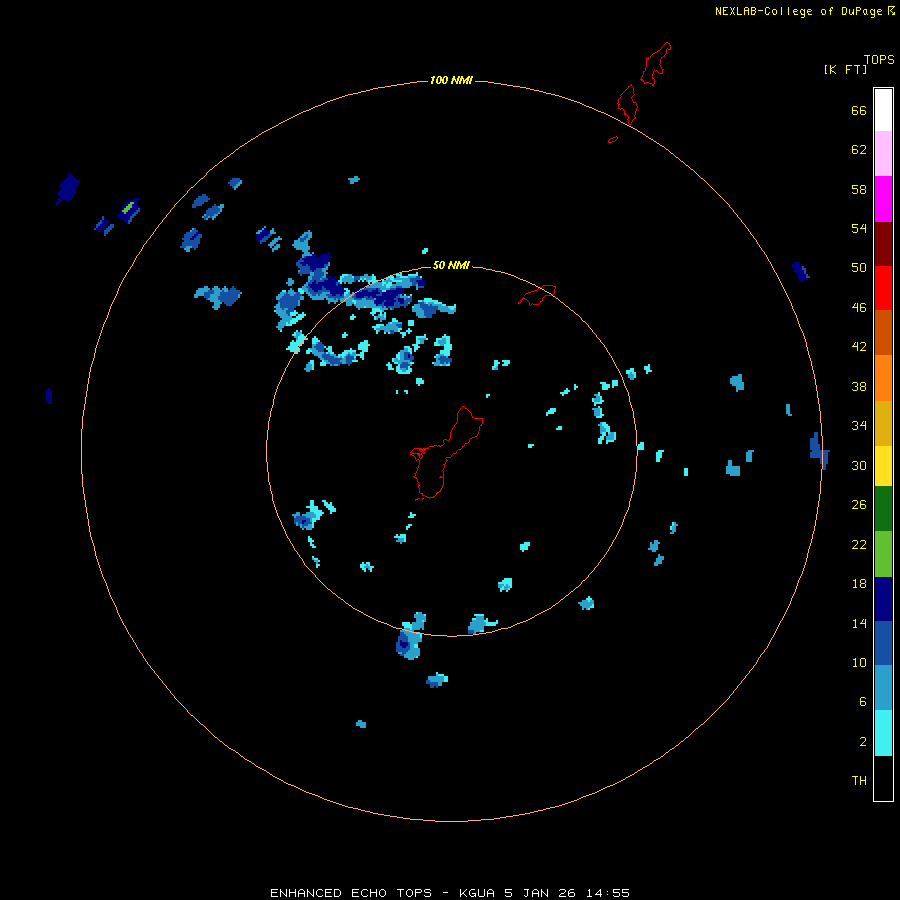
Task: Click the echo cell with green core
Action: (x=129, y=210)
